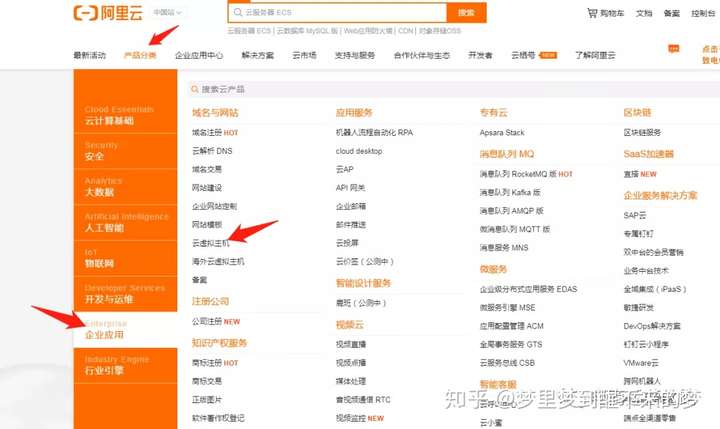
Task: Open Apsara Stack product link
Action: (x=502, y=133)
